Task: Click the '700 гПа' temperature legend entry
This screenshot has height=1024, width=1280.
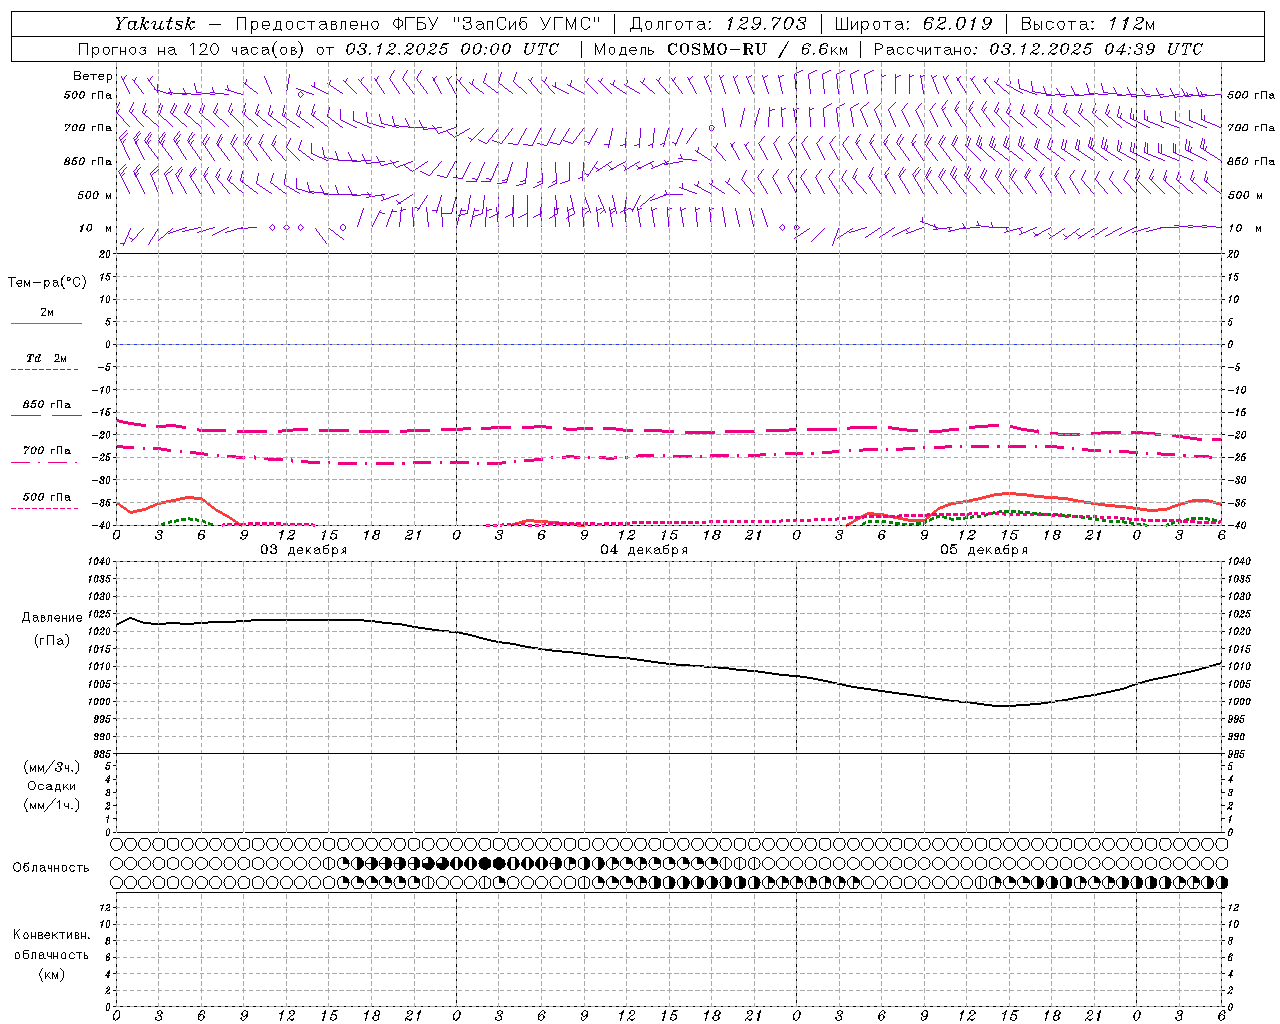Action: point(47,451)
